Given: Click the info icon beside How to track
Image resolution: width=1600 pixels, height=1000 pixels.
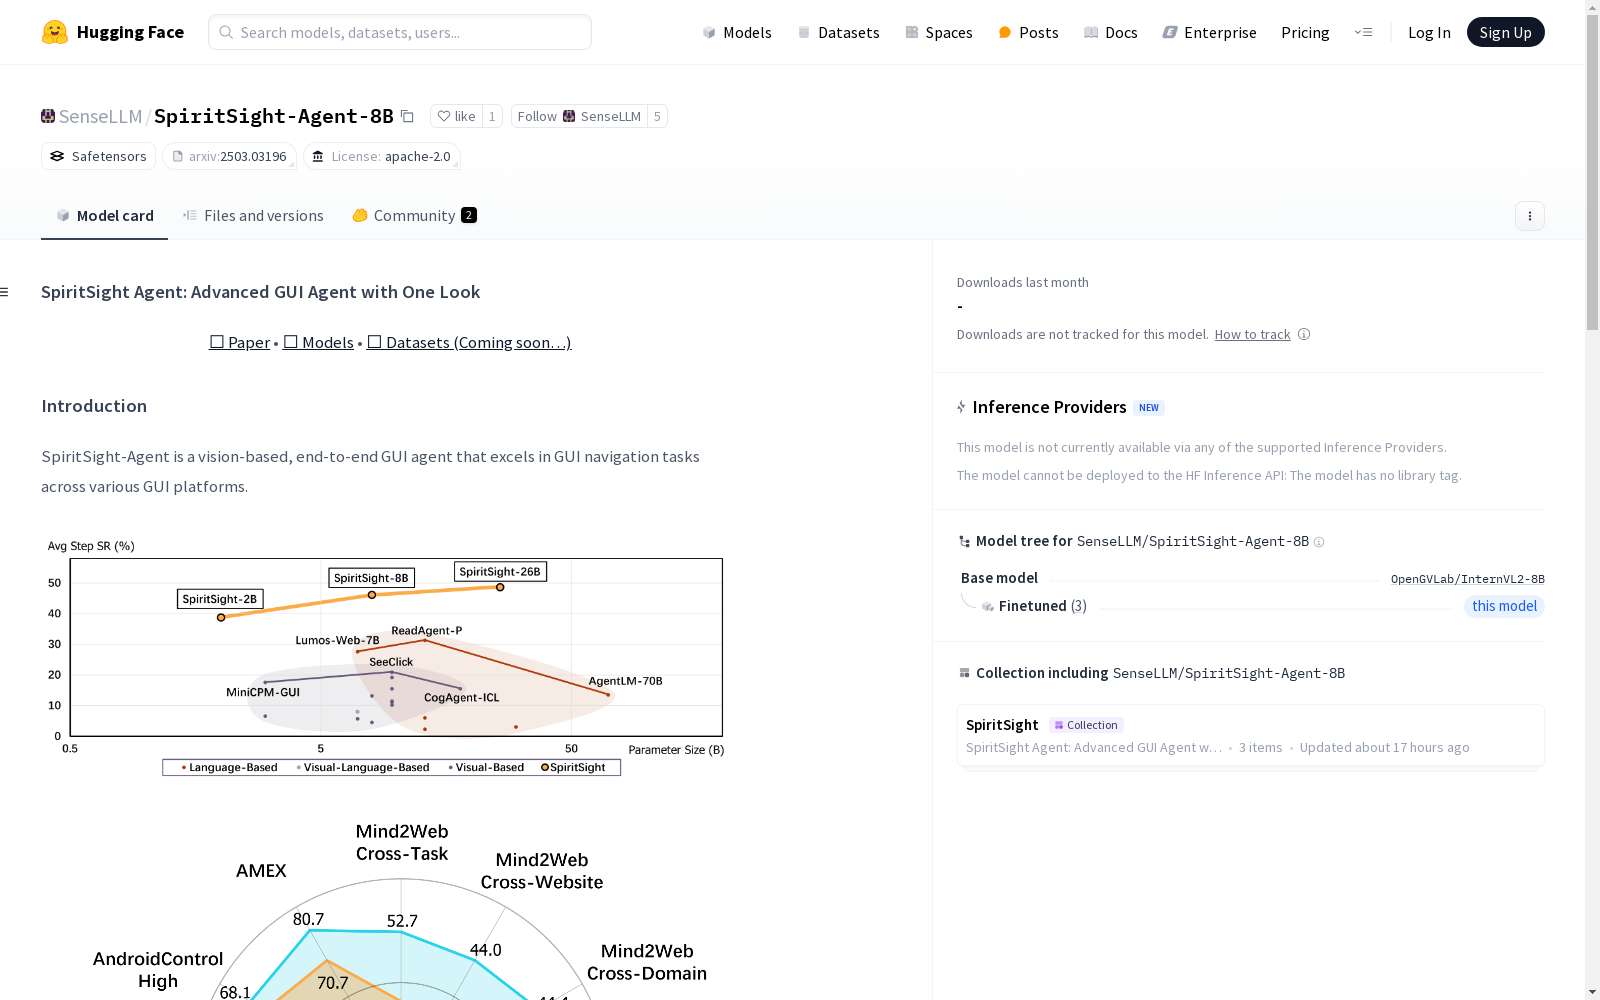Looking at the screenshot, I should point(1304,334).
